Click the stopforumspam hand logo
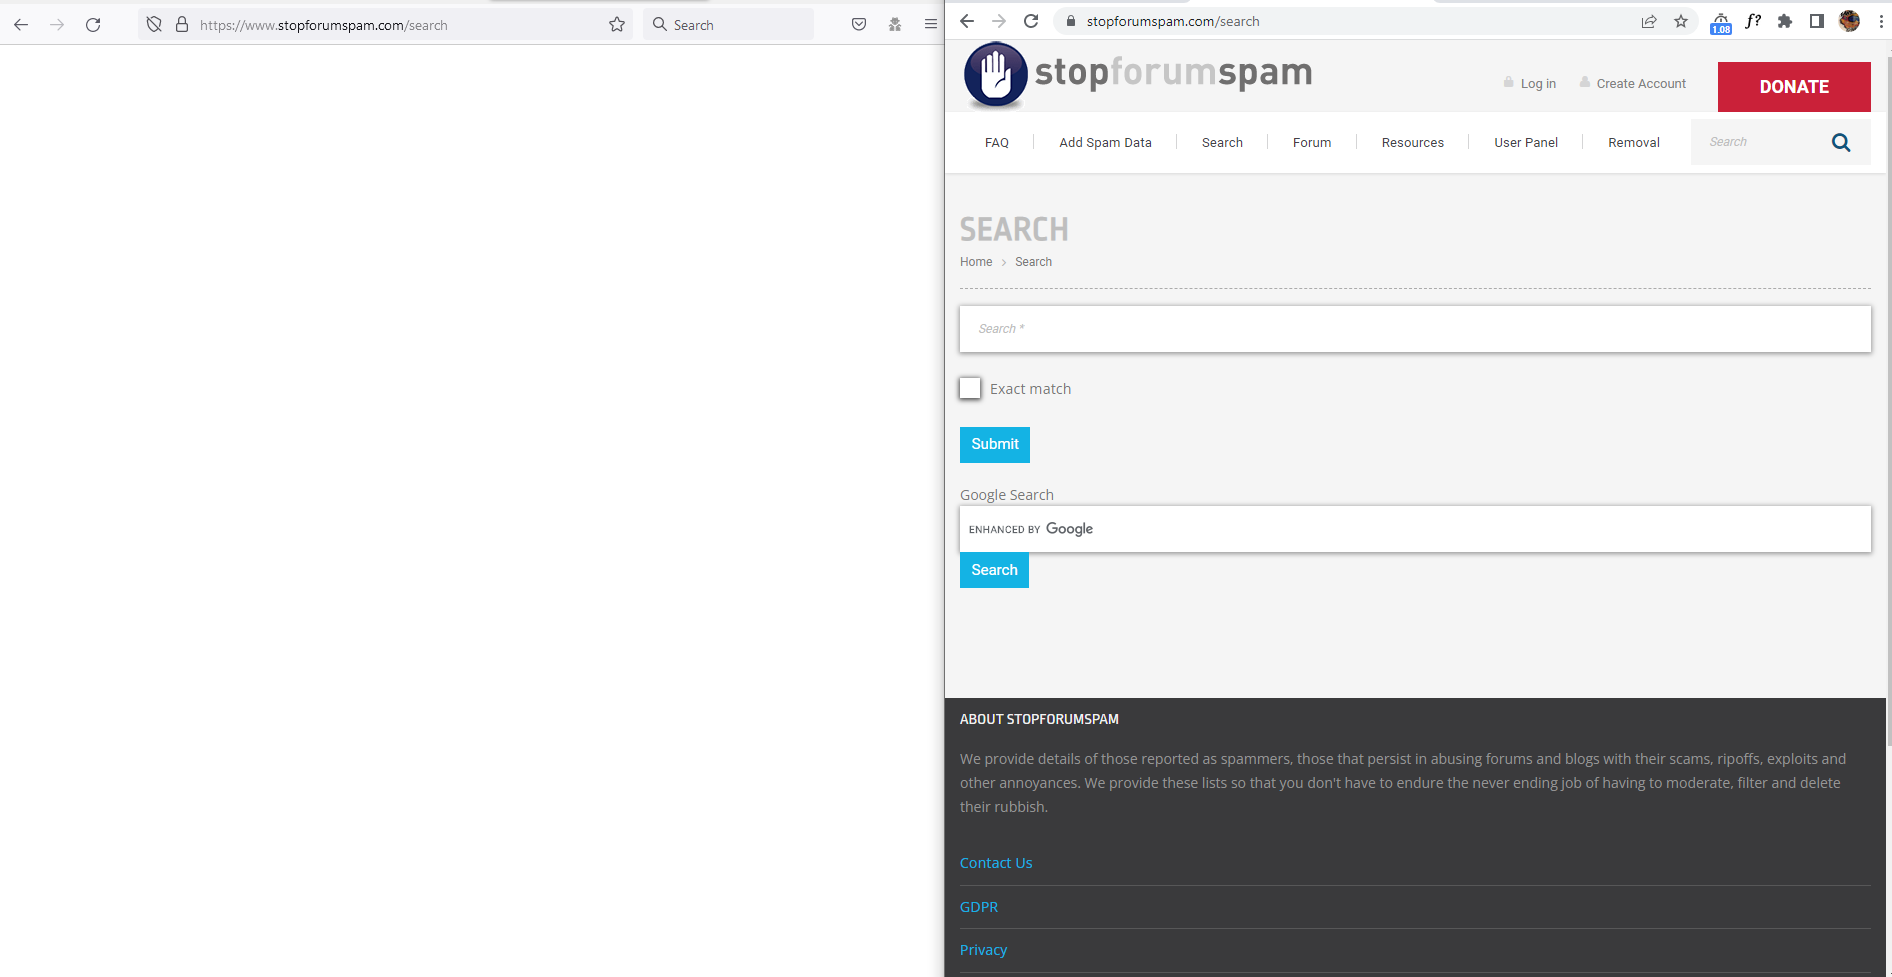This screenshot has height=977, width=1892. (x=995, y=75)
